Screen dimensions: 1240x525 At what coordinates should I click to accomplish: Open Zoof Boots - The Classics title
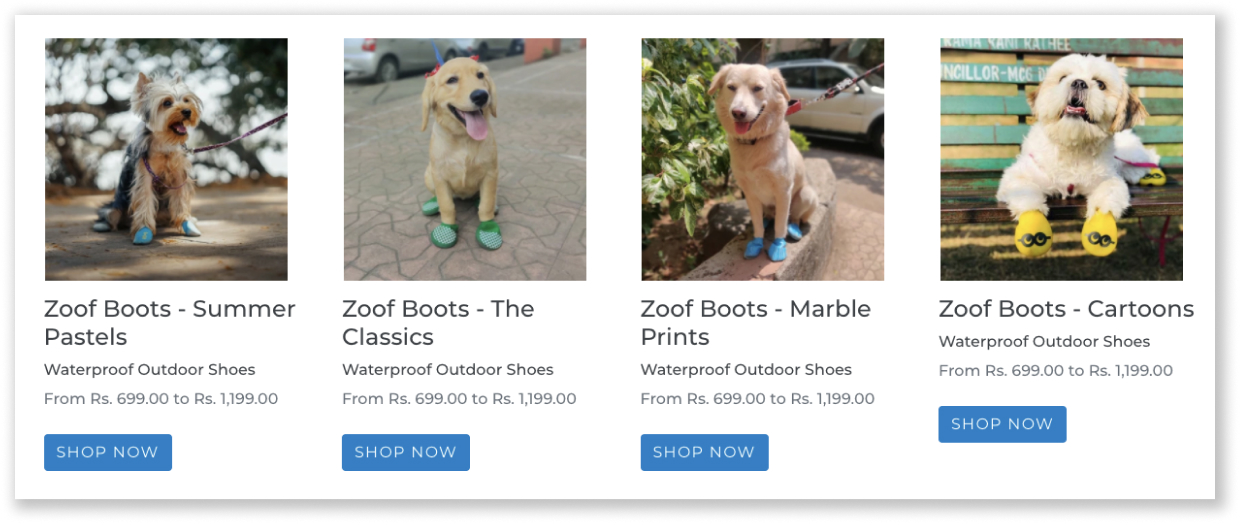point(438,322)
